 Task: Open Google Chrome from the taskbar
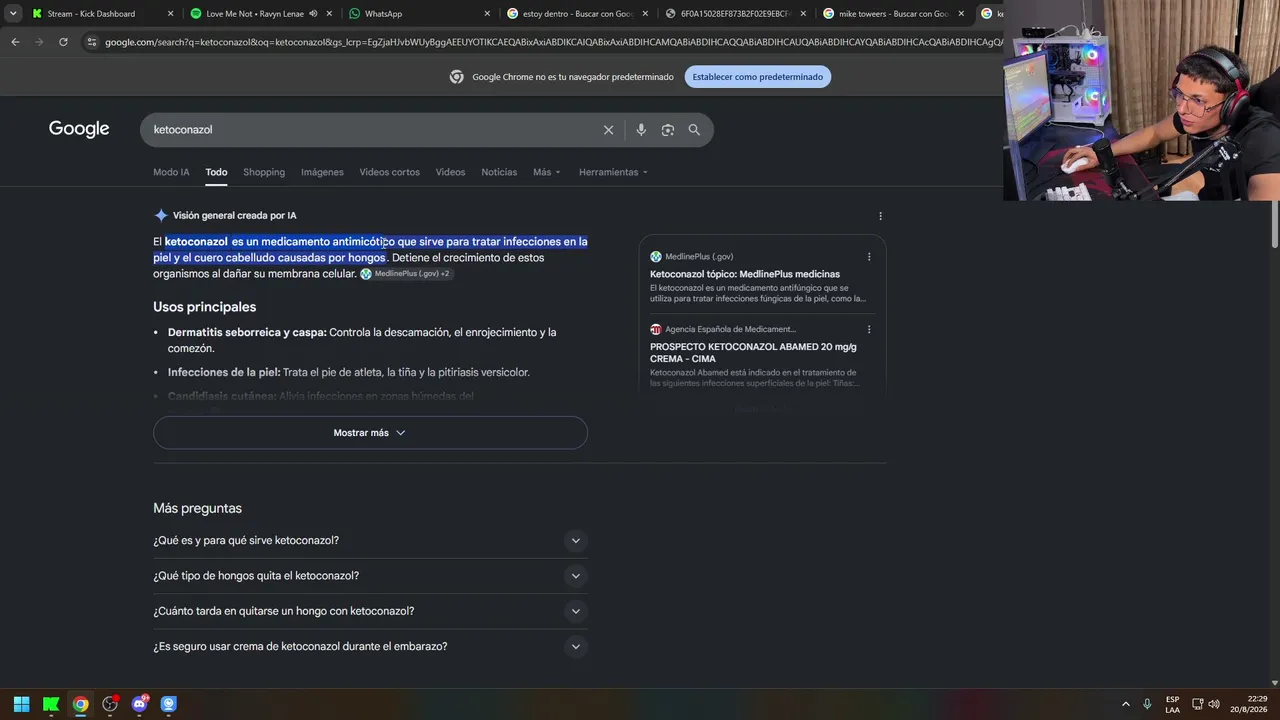click(80, 704)
